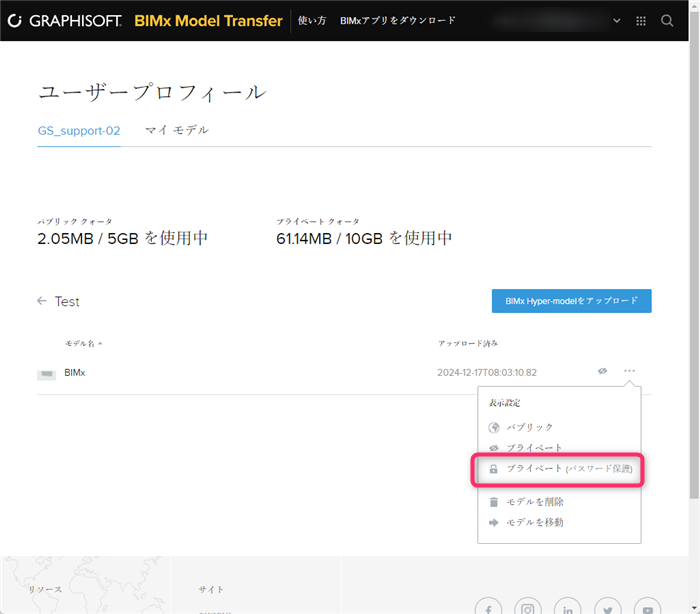Choose モデルを削除 from the menu
This screenshot has width=700, height=614.
526,502
